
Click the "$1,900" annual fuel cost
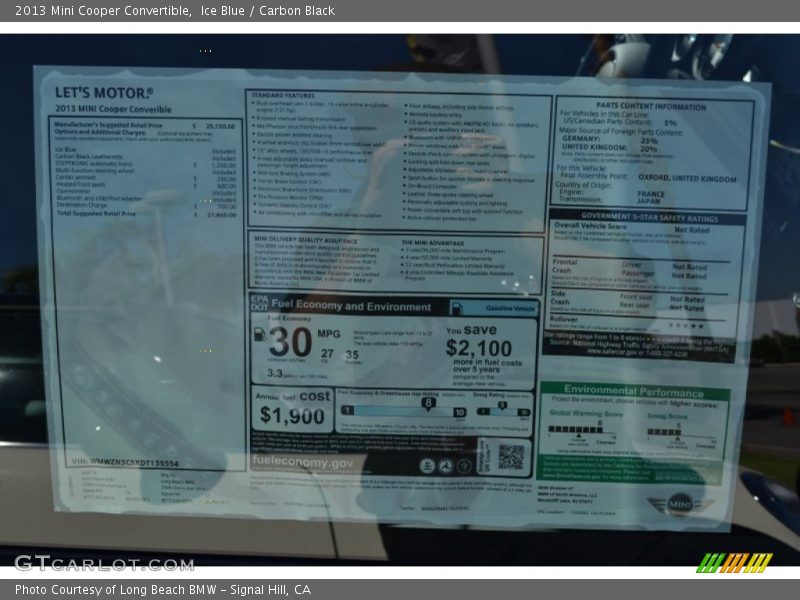(x=292, y=416)
